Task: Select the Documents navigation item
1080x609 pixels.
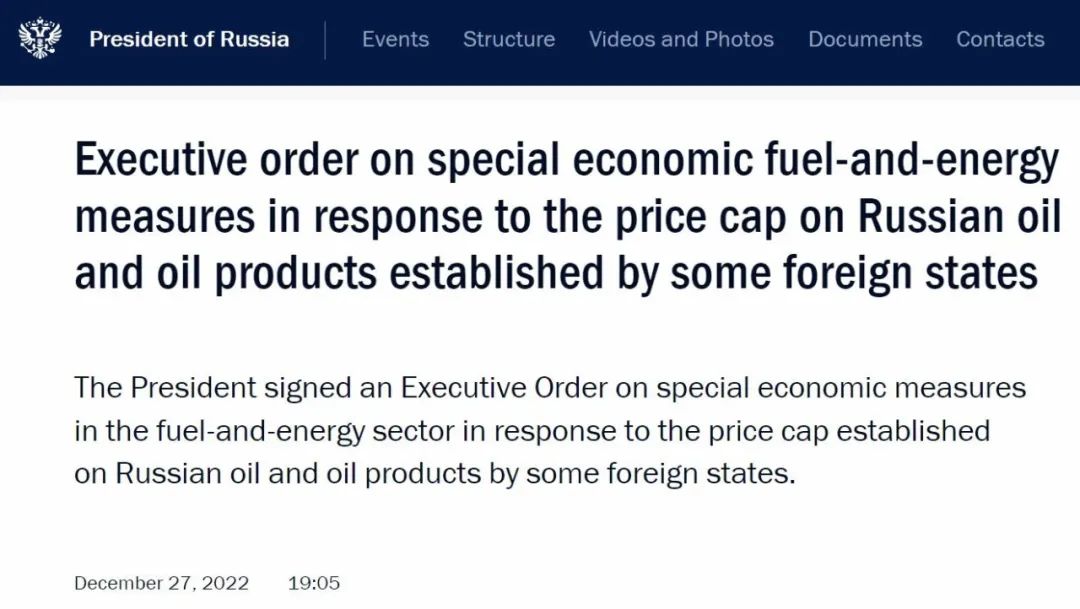Action: [x=865, y=39]
